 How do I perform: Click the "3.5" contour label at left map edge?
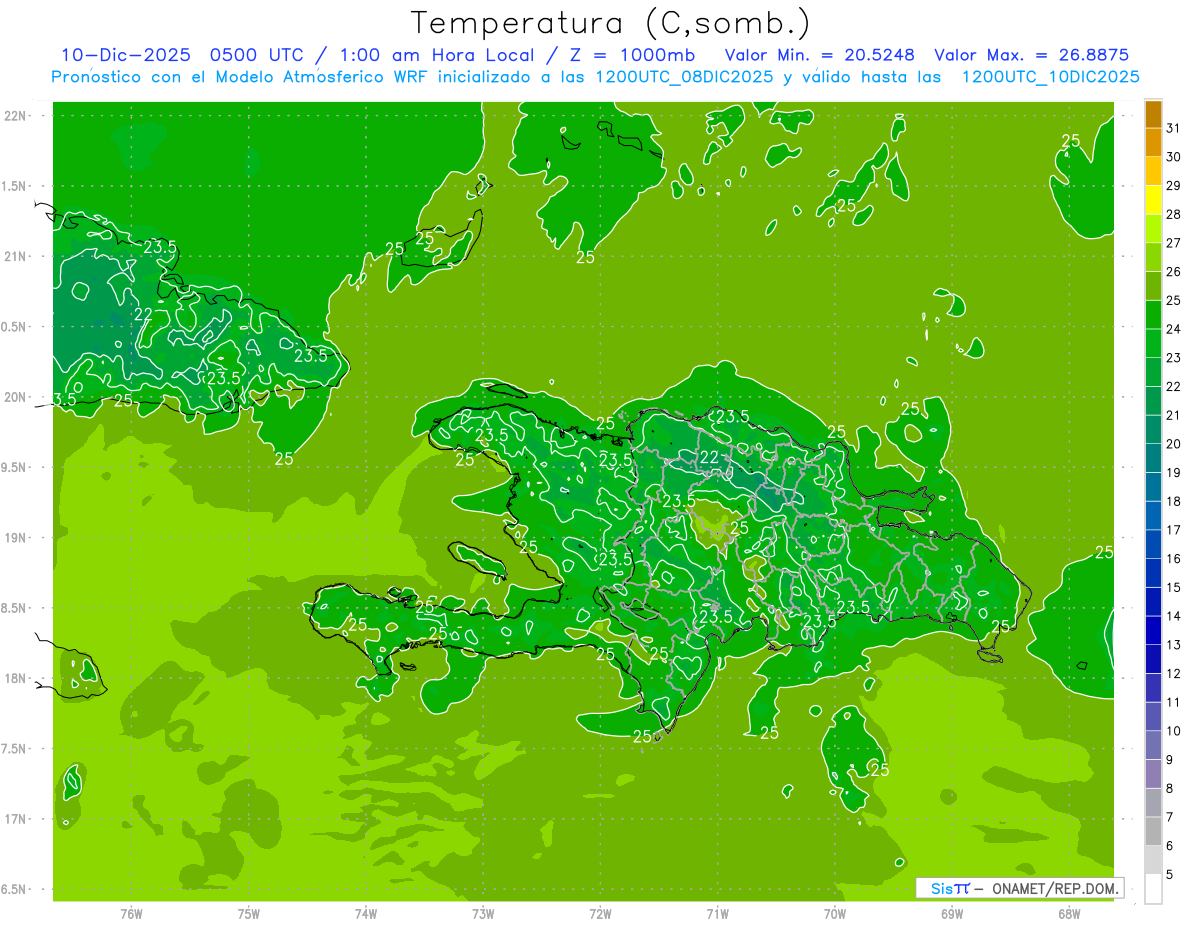(x=65, y=400)
